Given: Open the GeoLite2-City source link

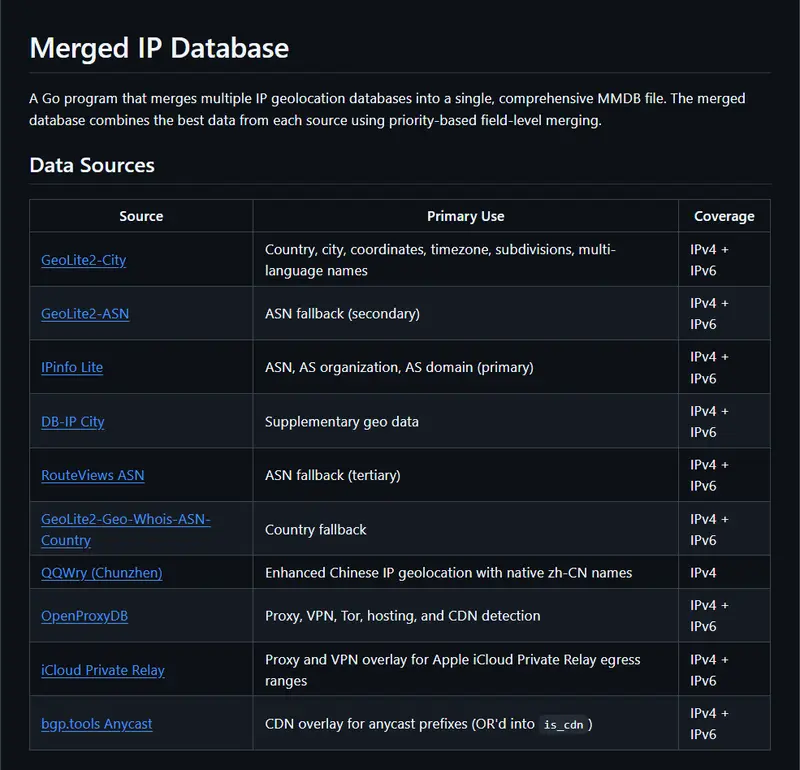Looking at the screenshot, I should [x=84, y=260].
